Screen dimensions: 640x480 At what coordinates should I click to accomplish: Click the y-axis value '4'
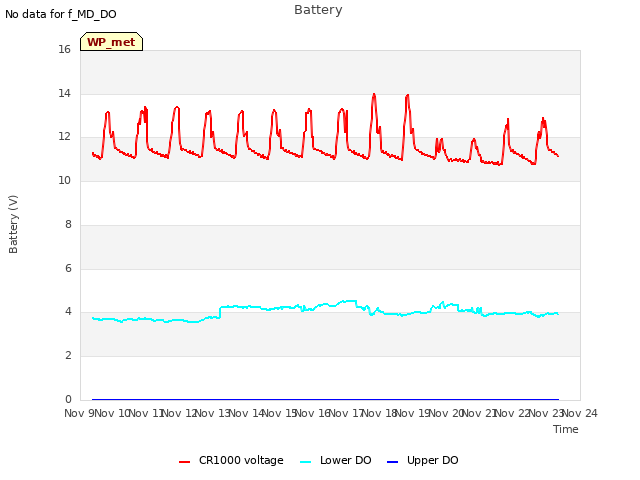click(x=68, y=311)
